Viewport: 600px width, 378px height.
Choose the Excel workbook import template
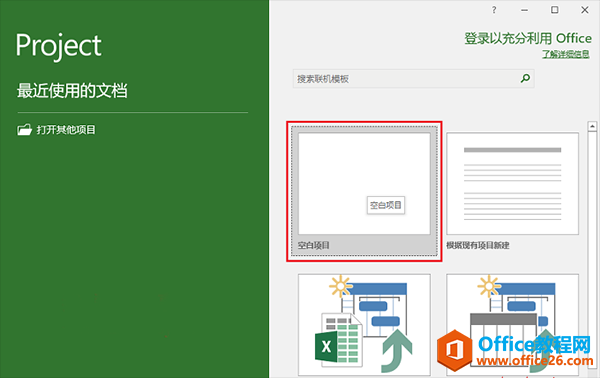(x=364, y=324)
